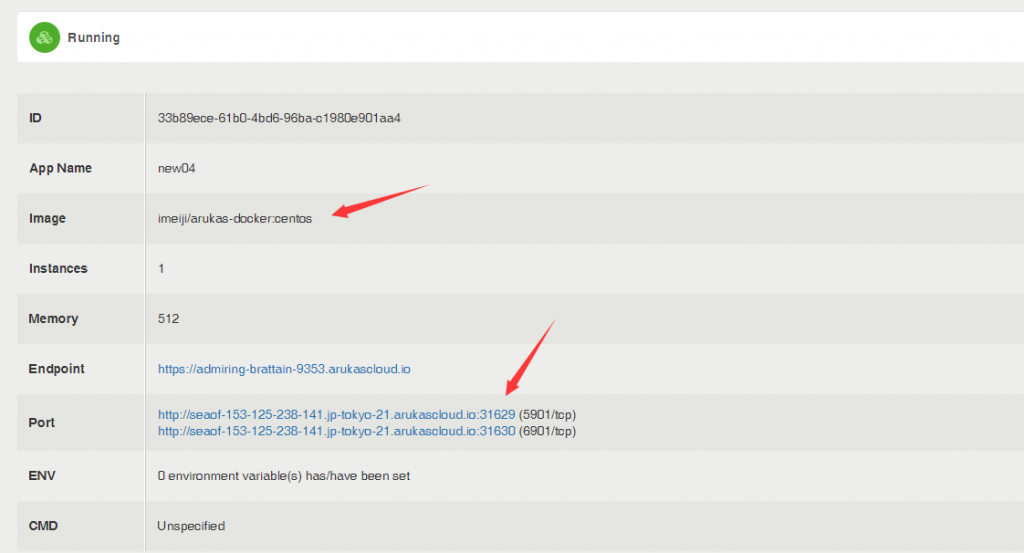
Task: Click the Instances value 1
Action: (162, 269)
